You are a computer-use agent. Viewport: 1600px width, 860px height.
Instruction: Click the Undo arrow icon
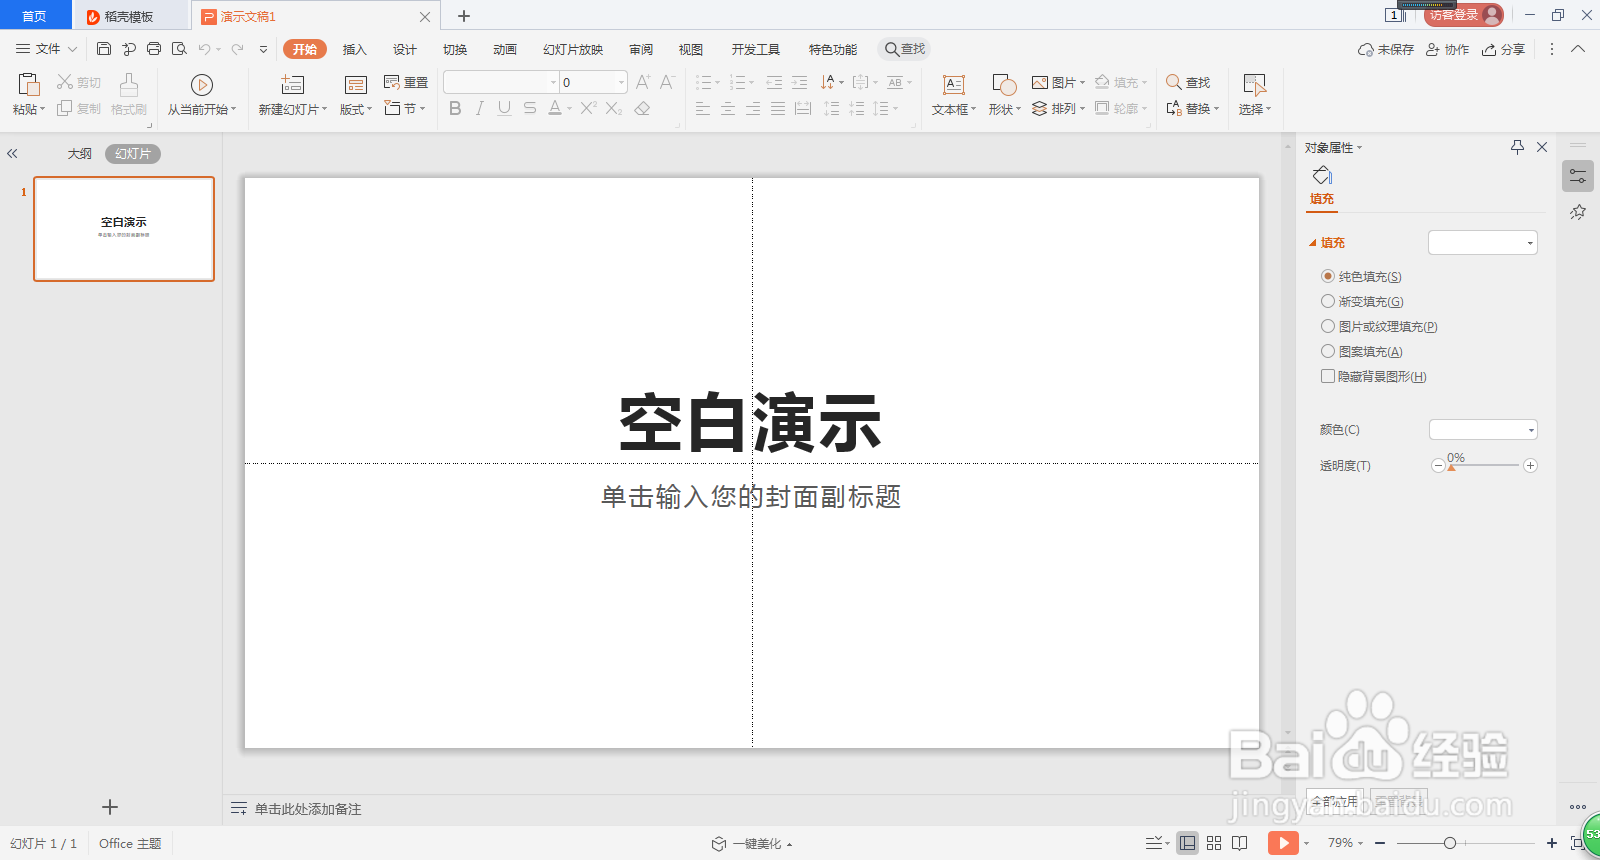(204, 49)
